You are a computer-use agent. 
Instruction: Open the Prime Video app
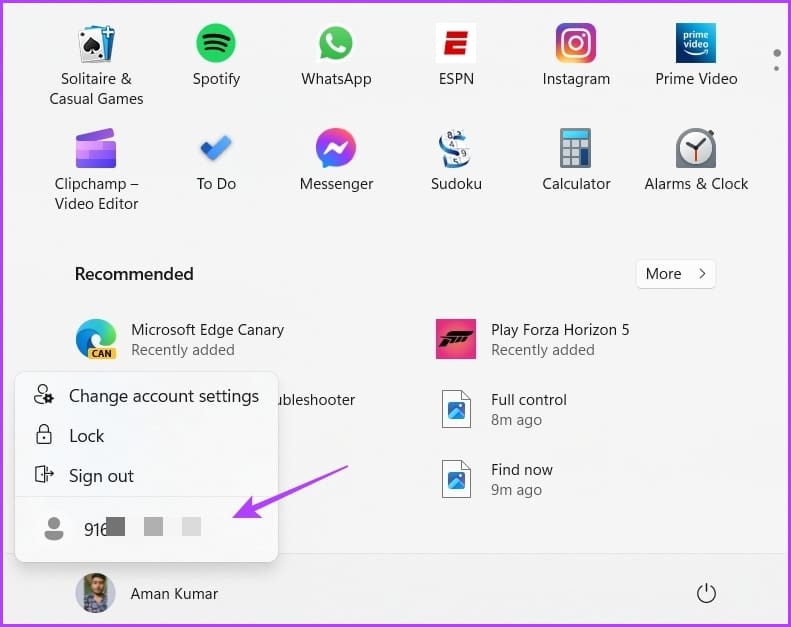pos(696,55)
